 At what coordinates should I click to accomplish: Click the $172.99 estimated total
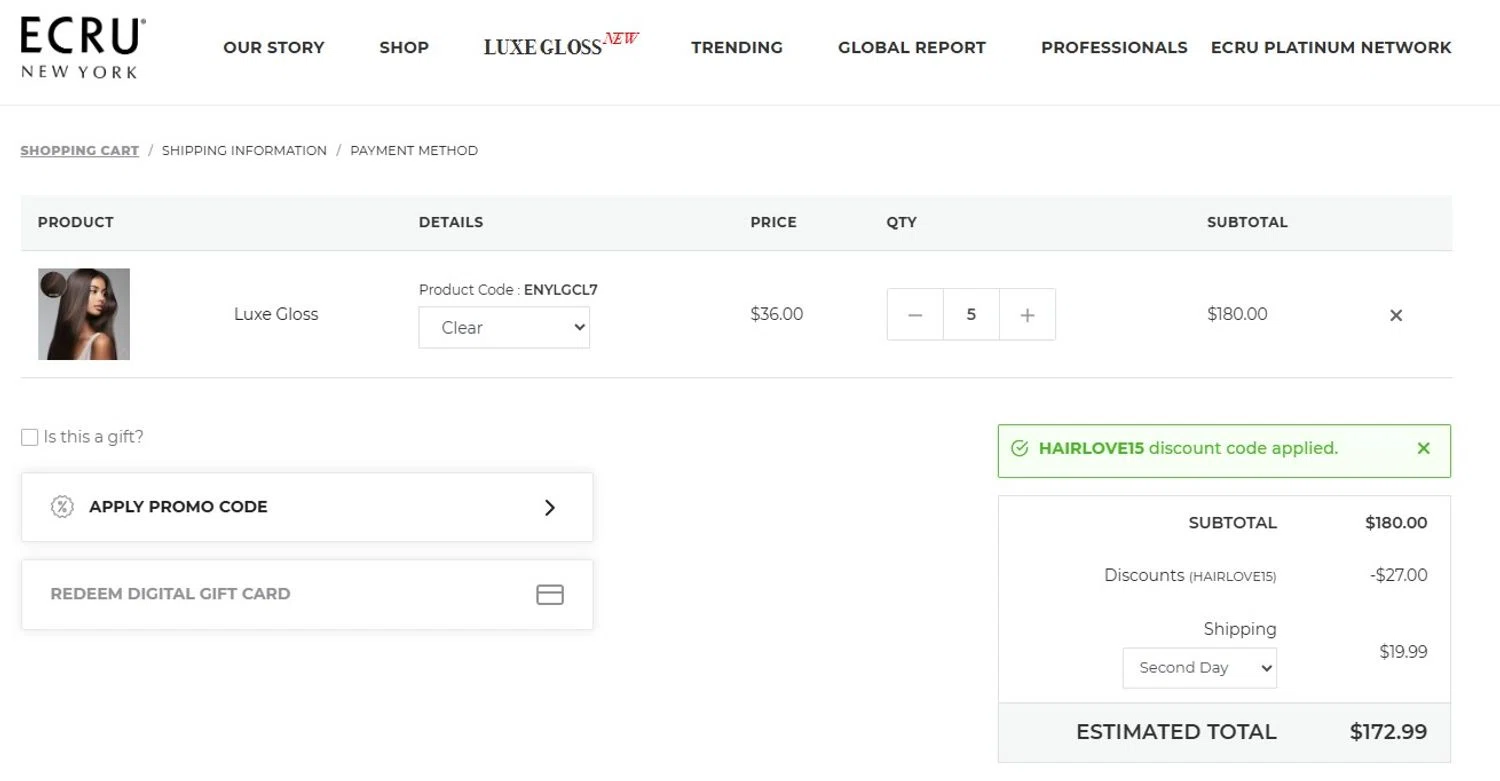point(1388,732)
